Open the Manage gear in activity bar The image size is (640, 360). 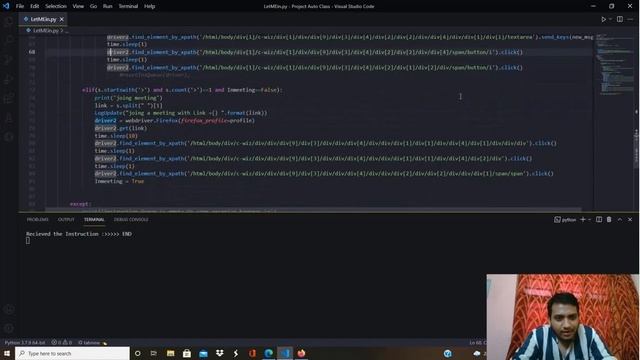9,328
